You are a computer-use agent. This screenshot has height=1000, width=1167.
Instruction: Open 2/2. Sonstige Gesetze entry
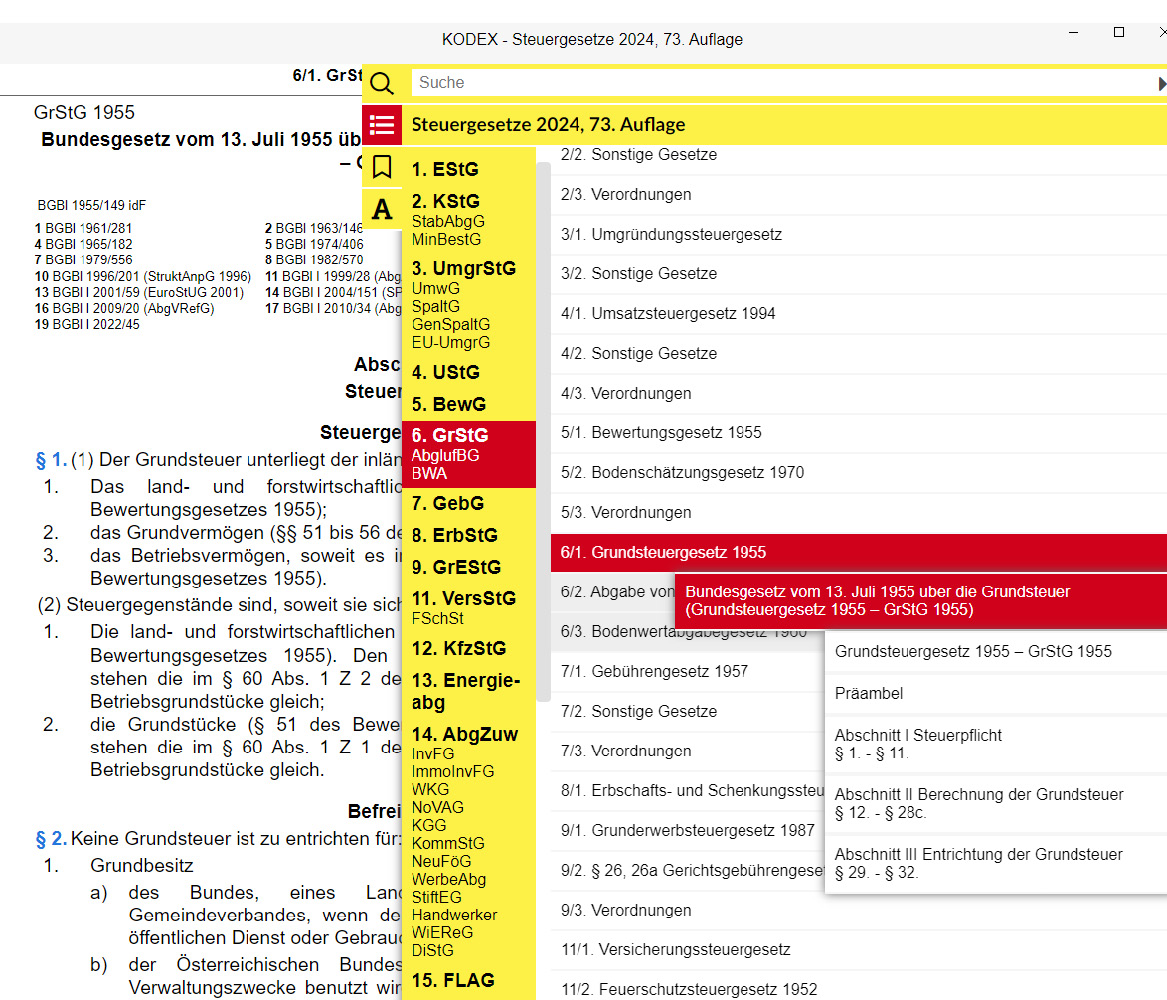pyautogui.click(x=859, y=155)
